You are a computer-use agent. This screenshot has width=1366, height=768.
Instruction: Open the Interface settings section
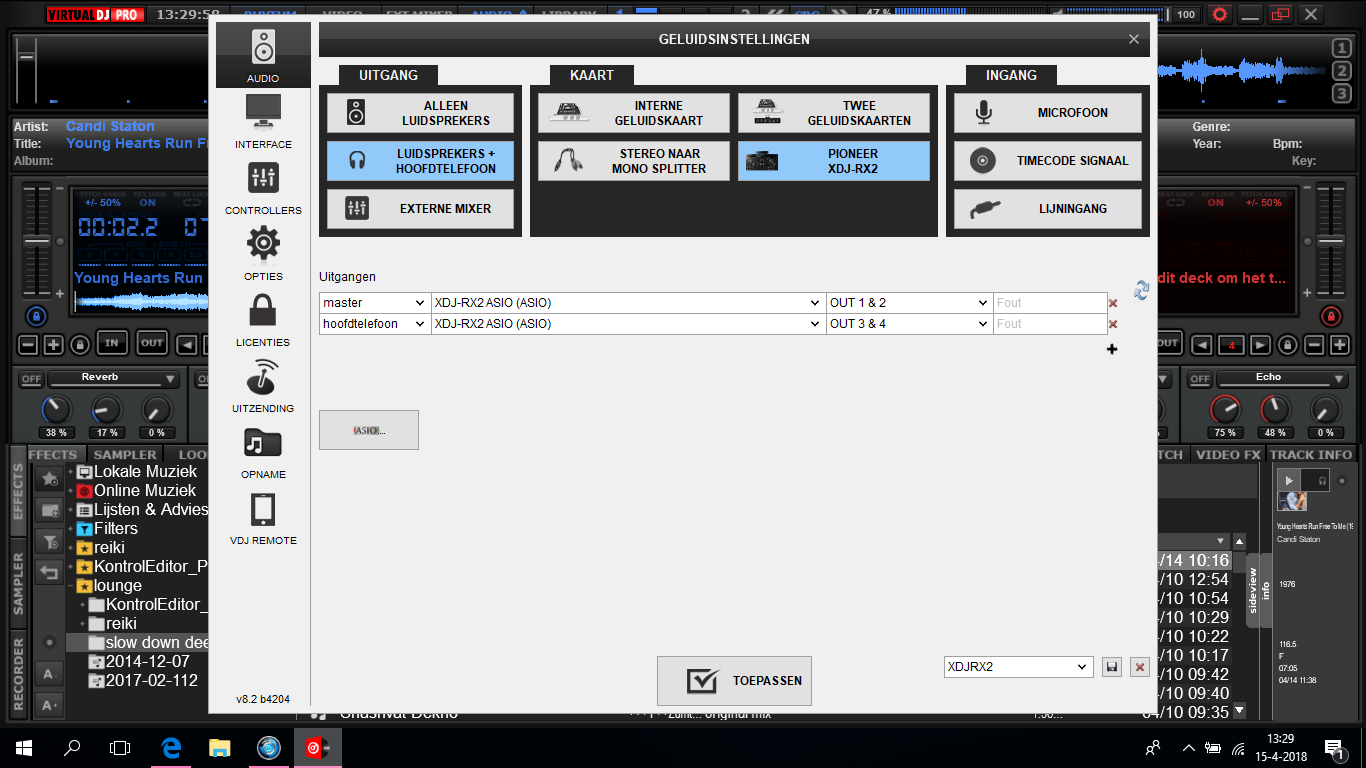coord(263,122)
